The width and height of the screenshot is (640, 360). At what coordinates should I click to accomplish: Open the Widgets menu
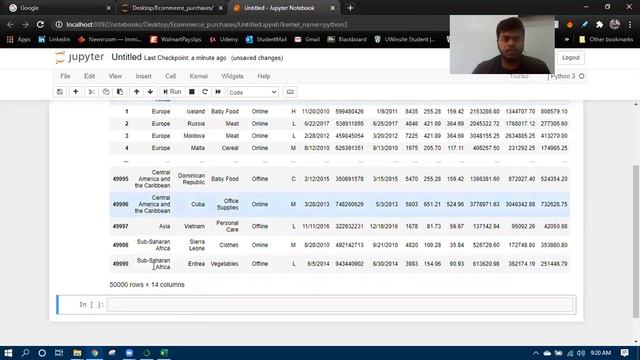coord(232,76)
